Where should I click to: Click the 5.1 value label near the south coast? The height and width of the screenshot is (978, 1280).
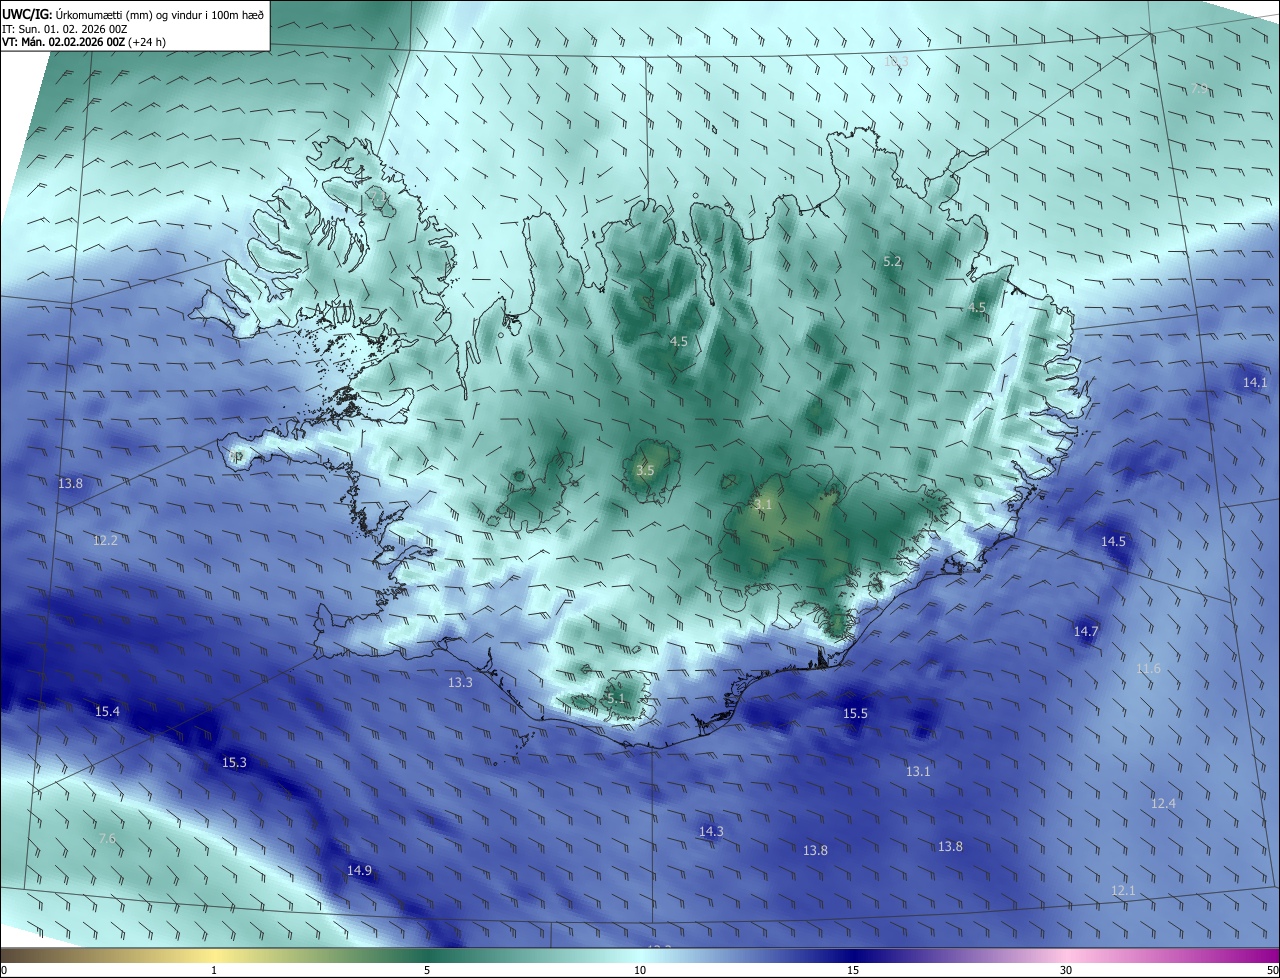615,697
